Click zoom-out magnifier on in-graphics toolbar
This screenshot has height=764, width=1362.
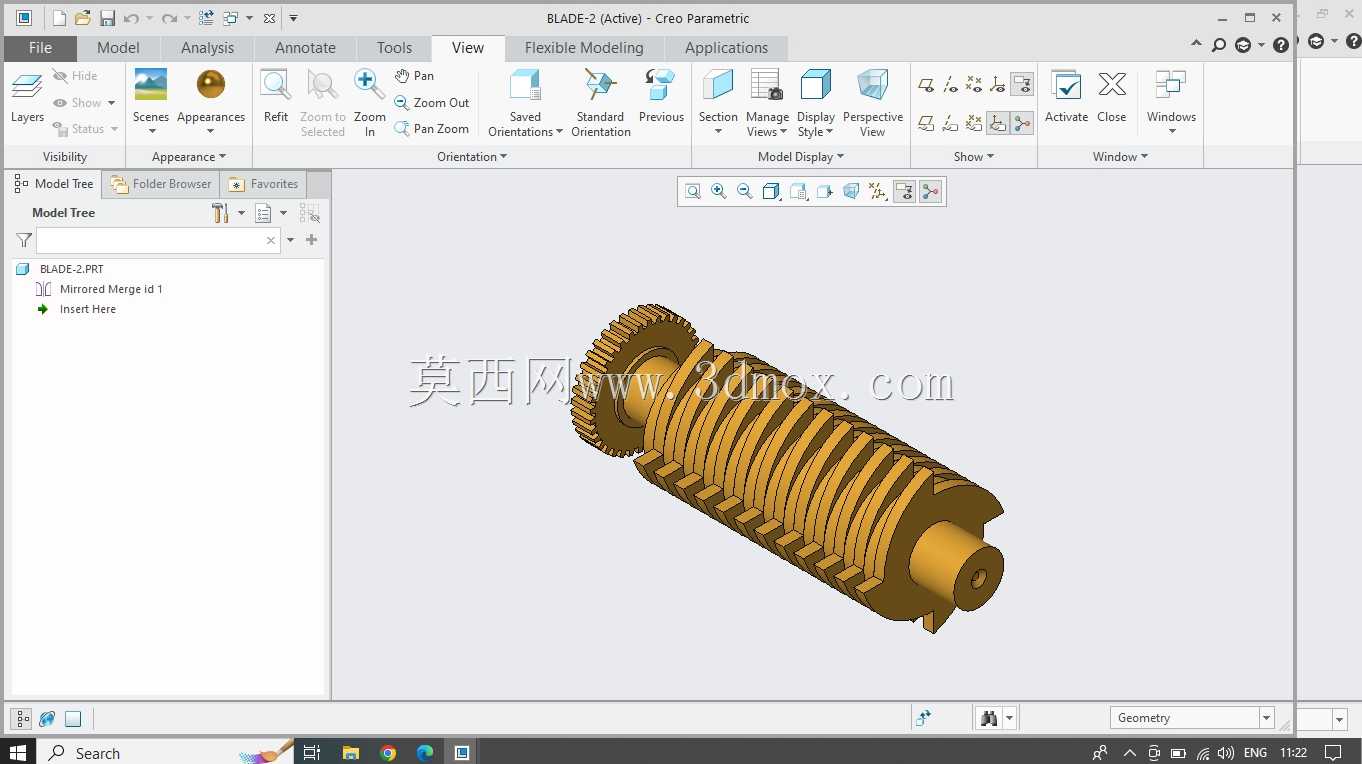pyautogui.click(x=745, y=192)
